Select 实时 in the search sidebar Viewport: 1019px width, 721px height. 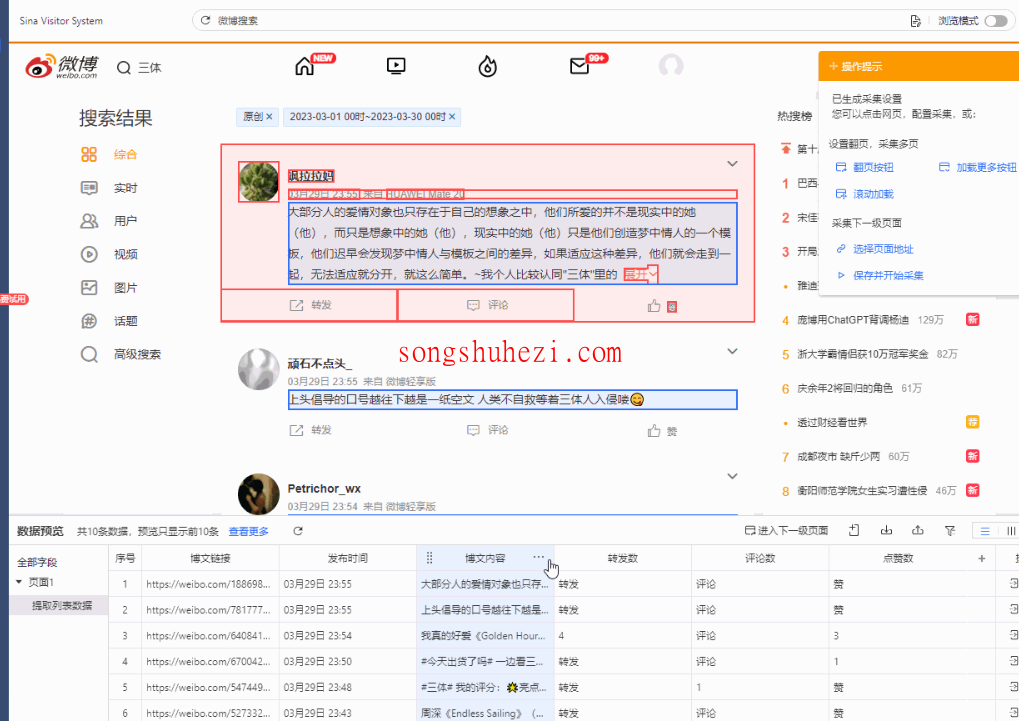tap(109, 188)
